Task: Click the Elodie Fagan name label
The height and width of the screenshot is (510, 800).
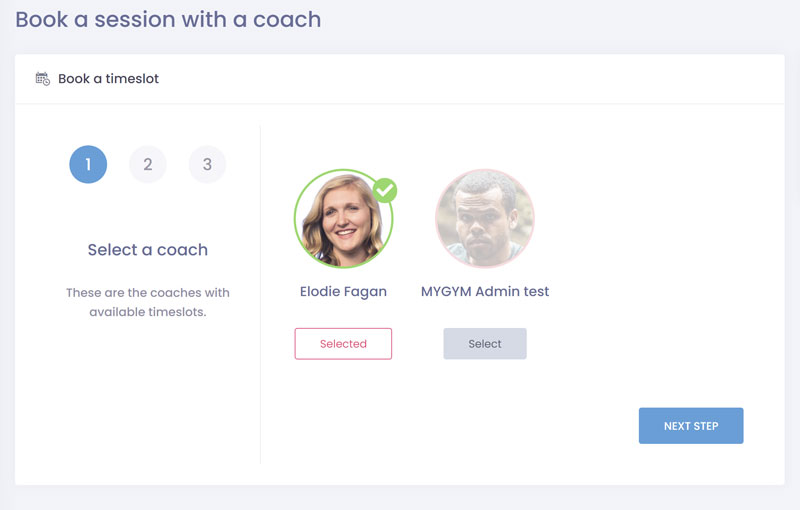Action: [x=343, y=292]
